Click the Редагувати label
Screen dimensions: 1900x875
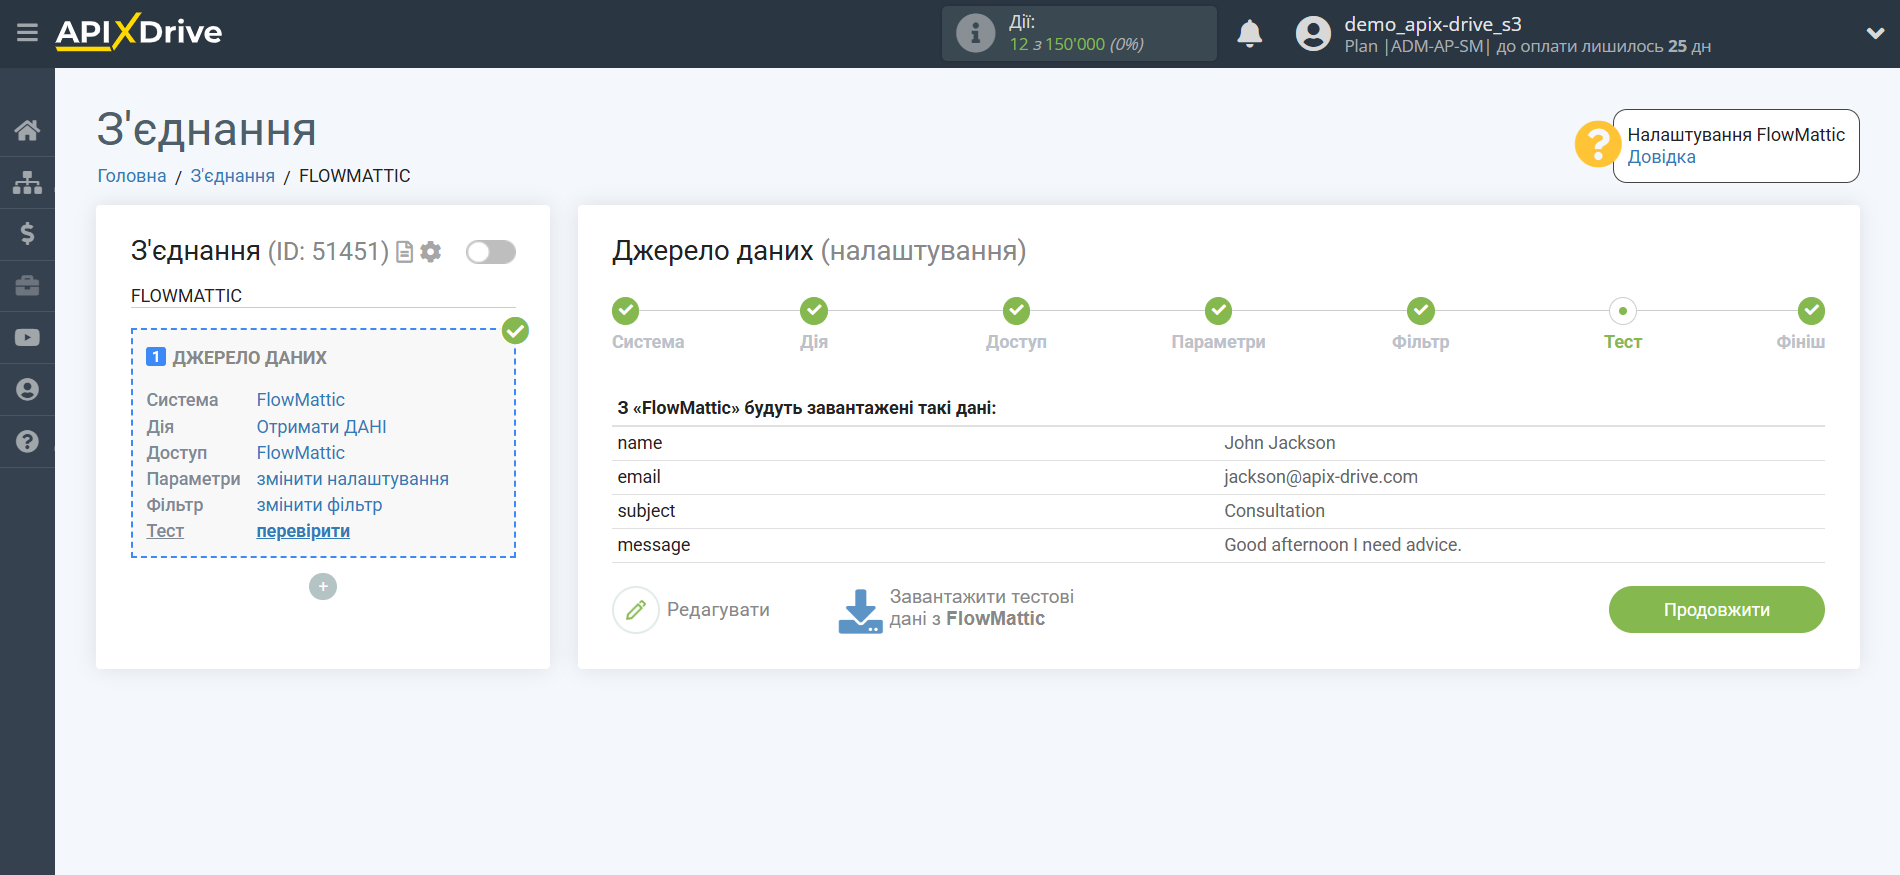pos(718,610)
